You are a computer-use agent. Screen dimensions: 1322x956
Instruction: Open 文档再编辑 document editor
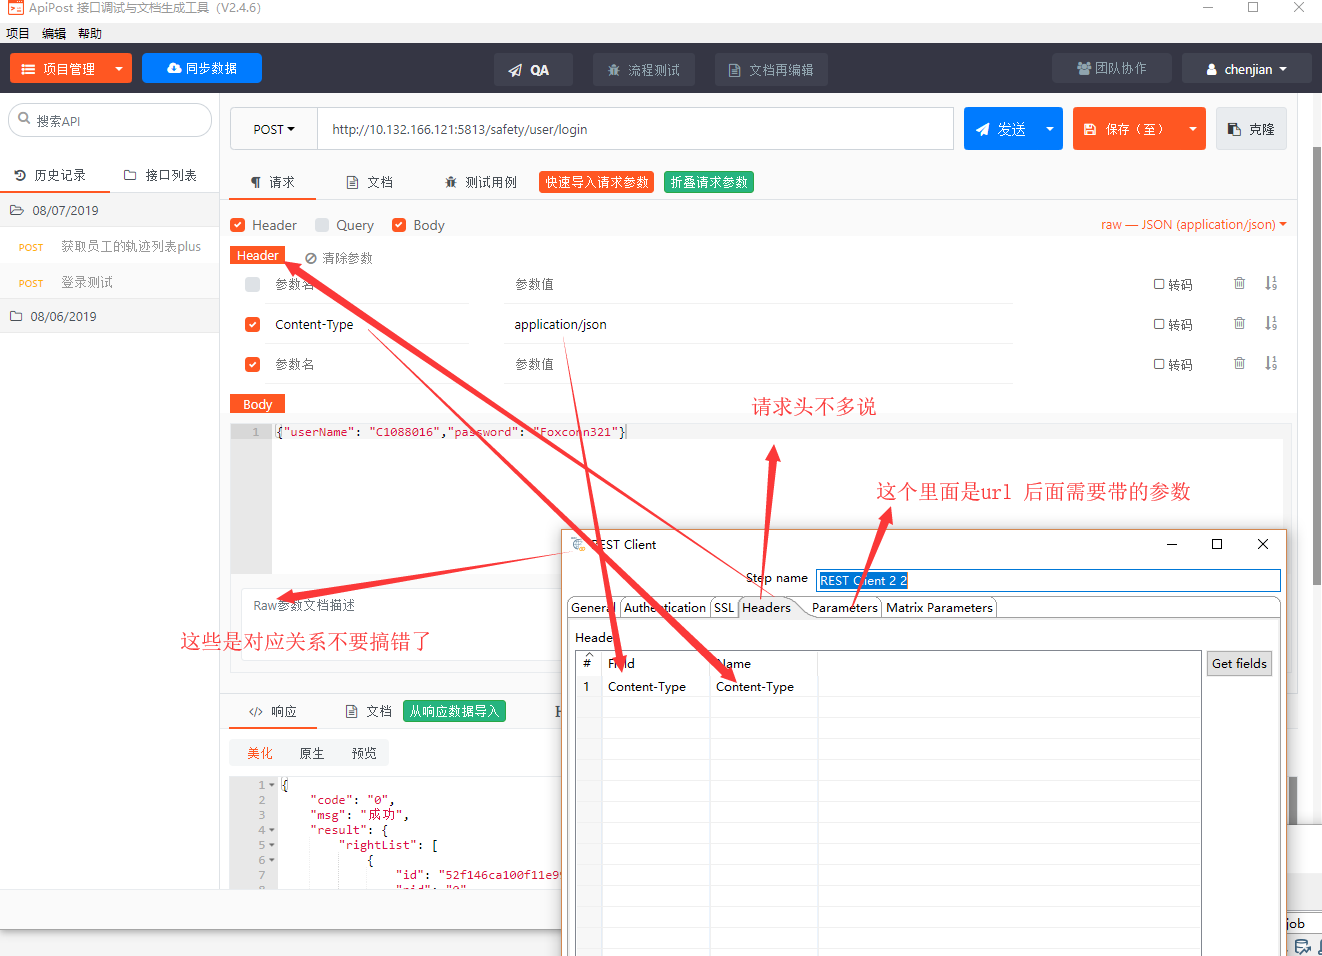770,70
